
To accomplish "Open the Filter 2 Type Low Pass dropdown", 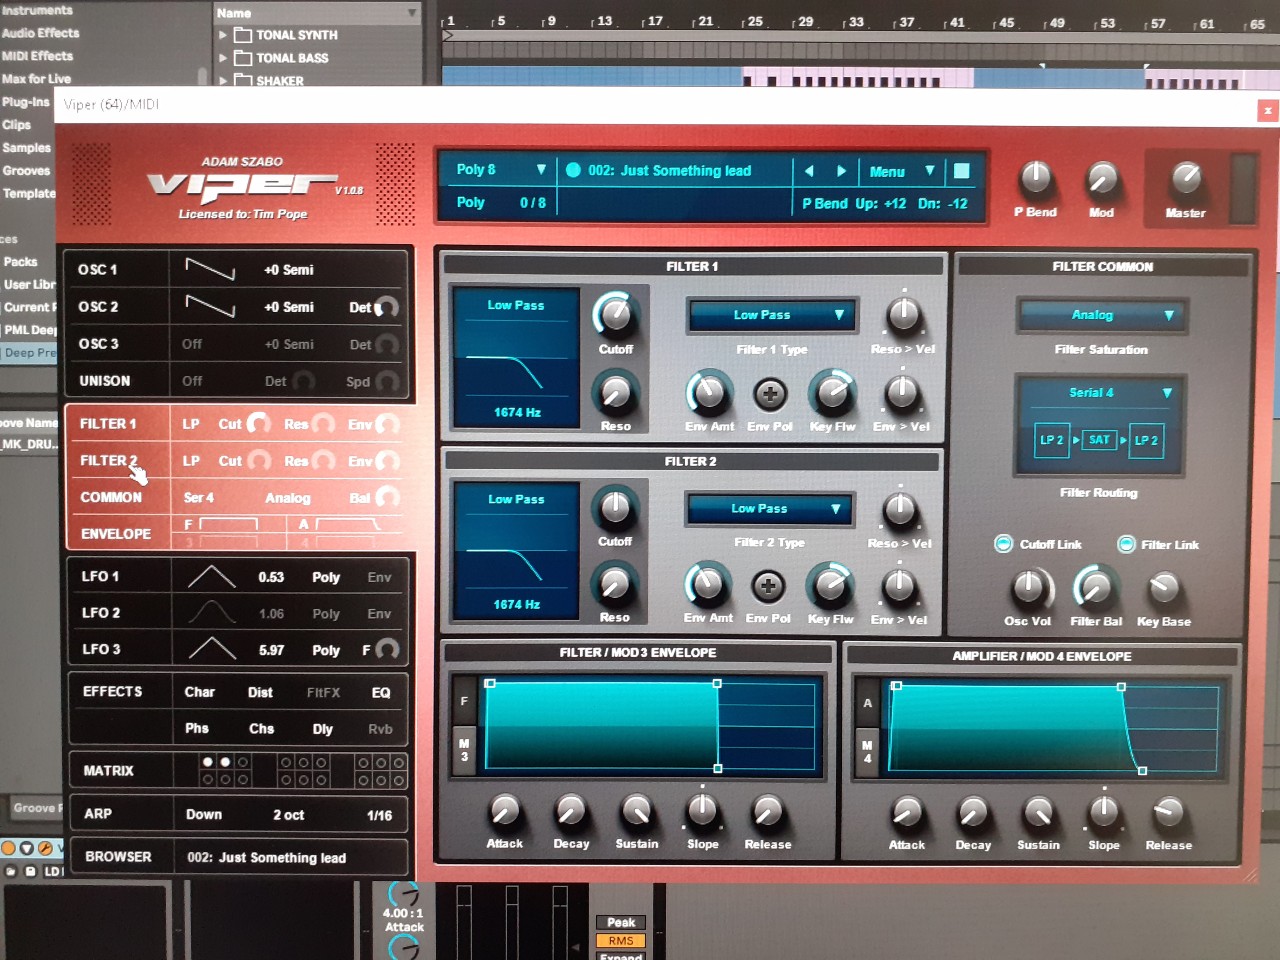I will tap(769, 509).
